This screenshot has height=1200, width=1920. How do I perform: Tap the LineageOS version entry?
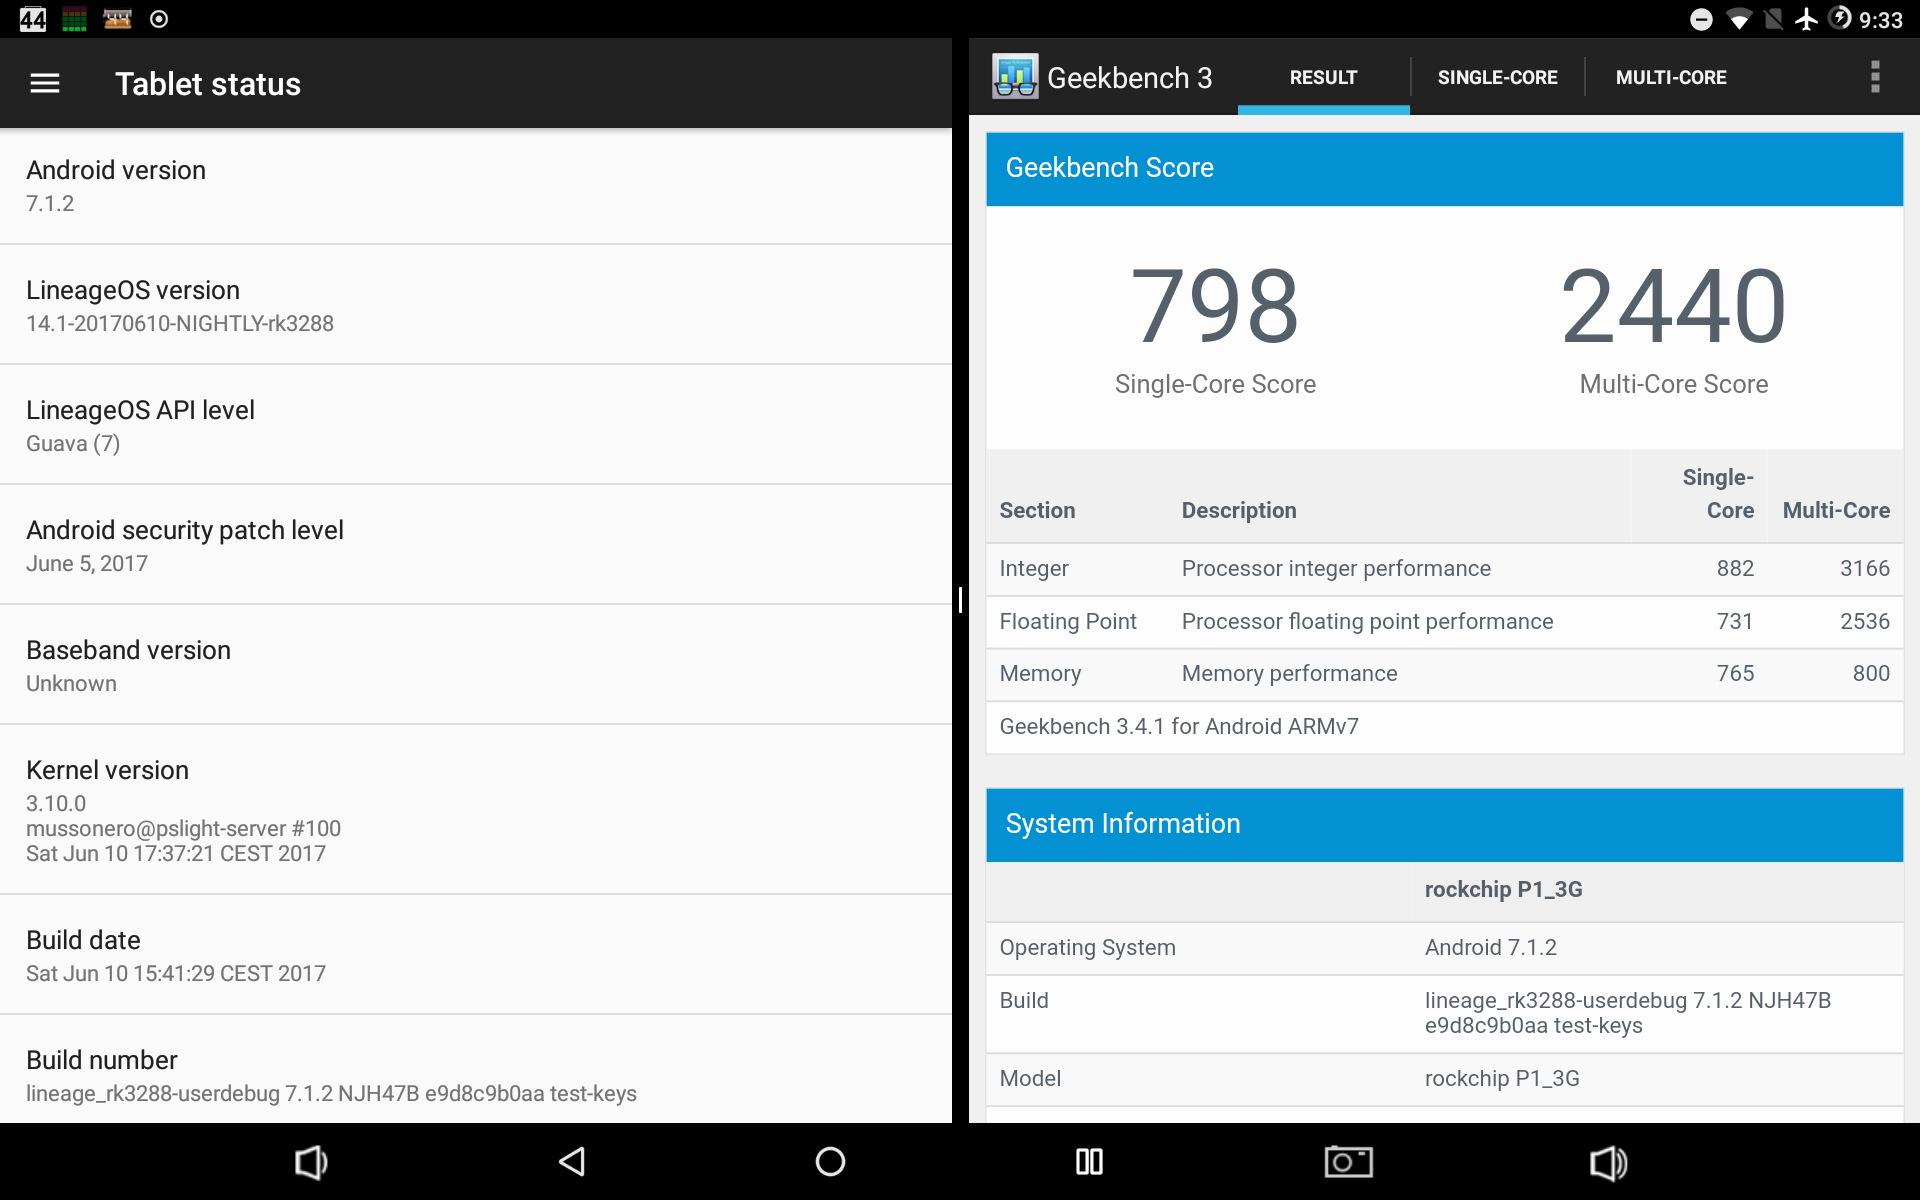[475, 305]
